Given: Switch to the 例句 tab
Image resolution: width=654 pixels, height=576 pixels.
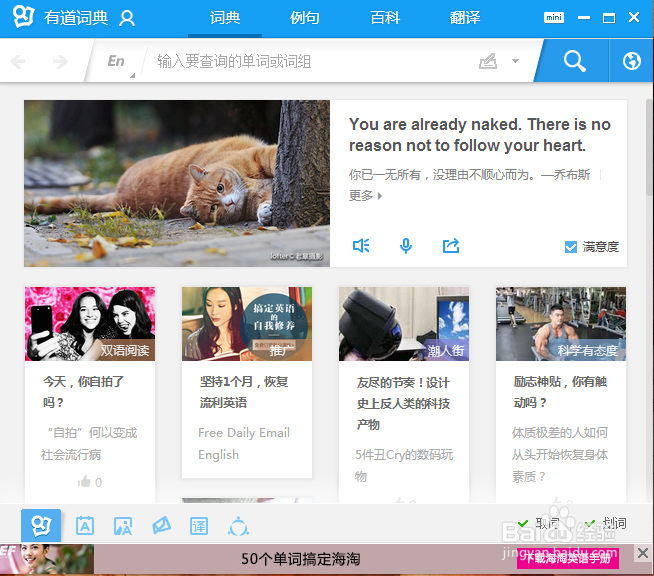Looking at the screenshot, I should tap(305, 18).
